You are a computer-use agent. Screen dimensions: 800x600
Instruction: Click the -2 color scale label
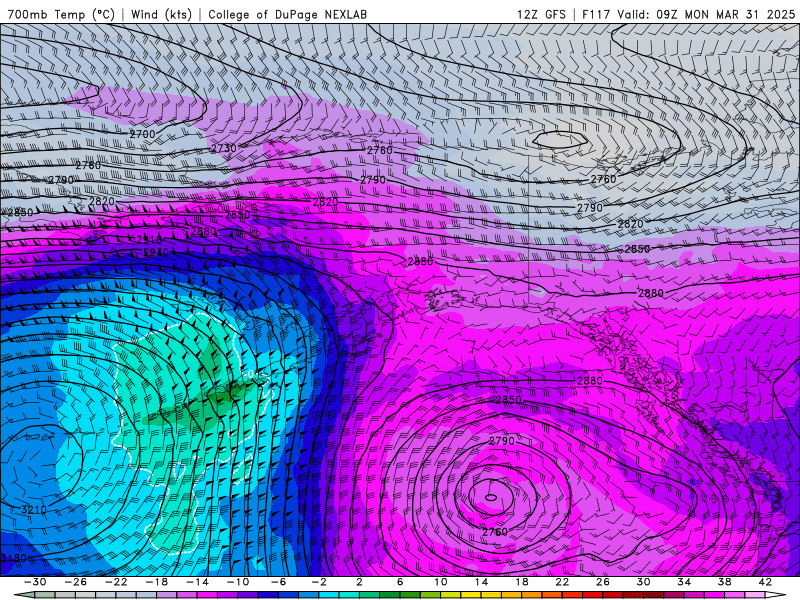tap(319, 583)
